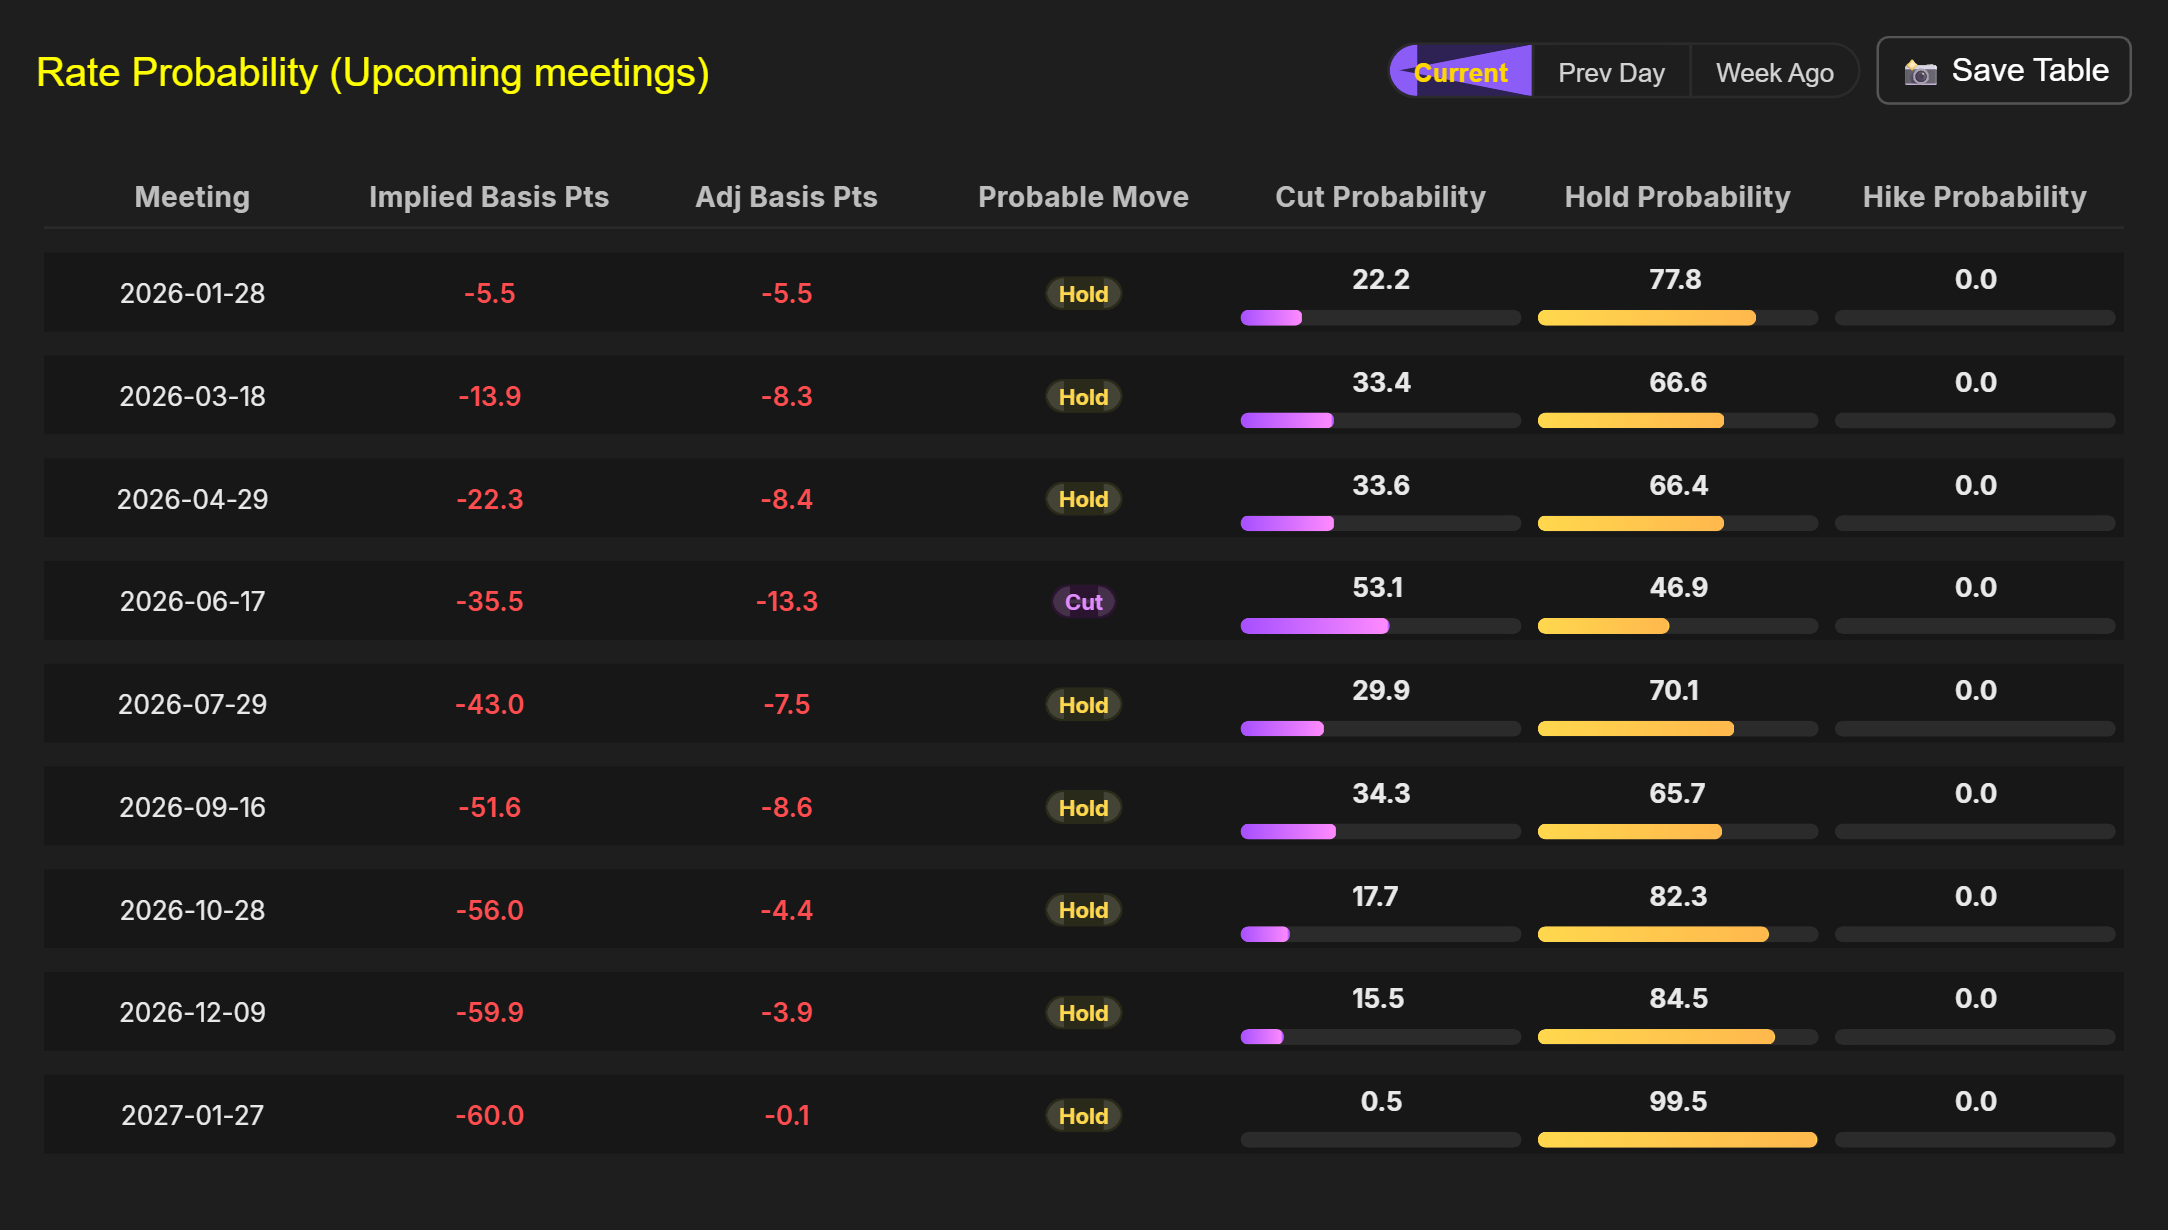
Task: Click the Adj Basis Pts column header
Action: (786, 197)
